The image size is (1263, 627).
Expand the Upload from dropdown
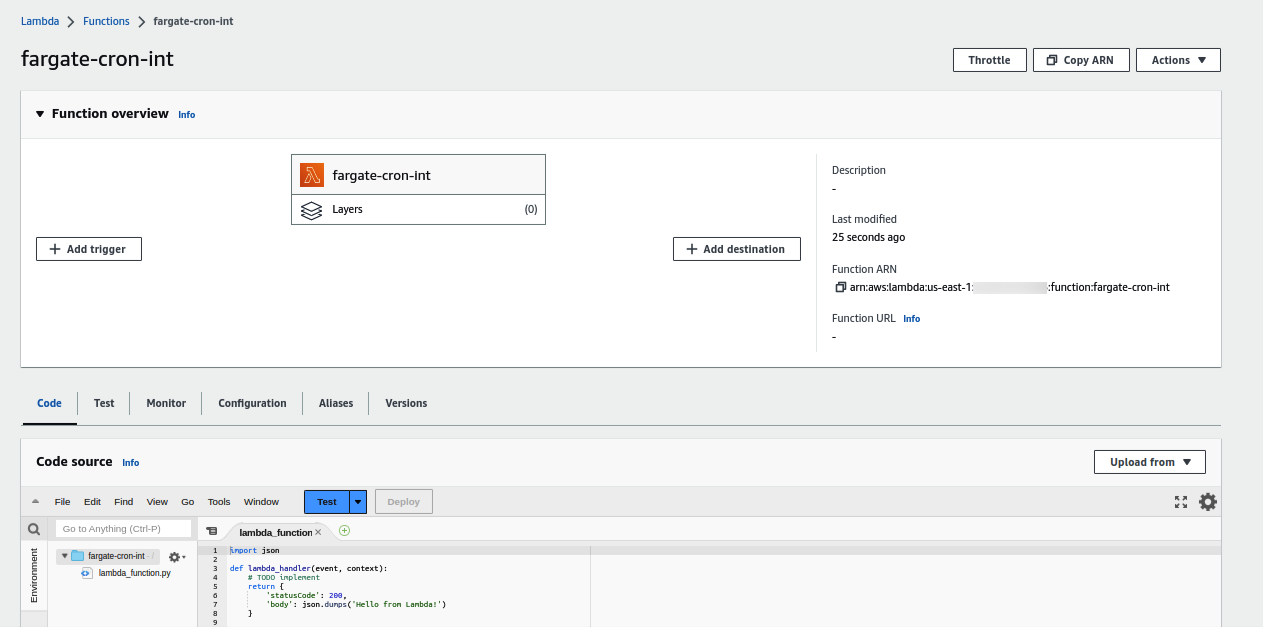pos(1150,462)
